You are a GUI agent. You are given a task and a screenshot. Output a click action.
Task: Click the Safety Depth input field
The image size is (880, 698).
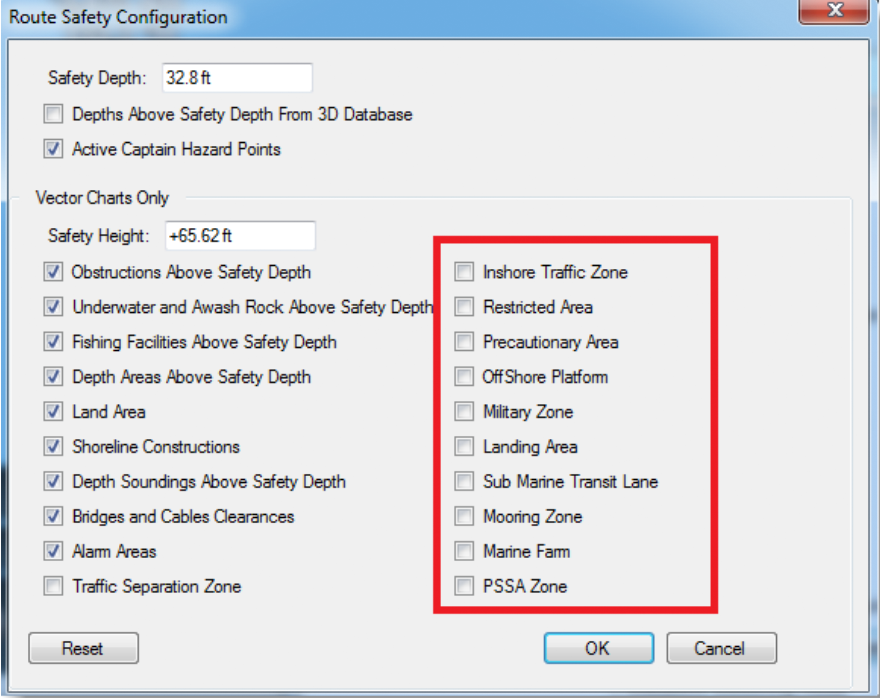(x=237, y=77)
